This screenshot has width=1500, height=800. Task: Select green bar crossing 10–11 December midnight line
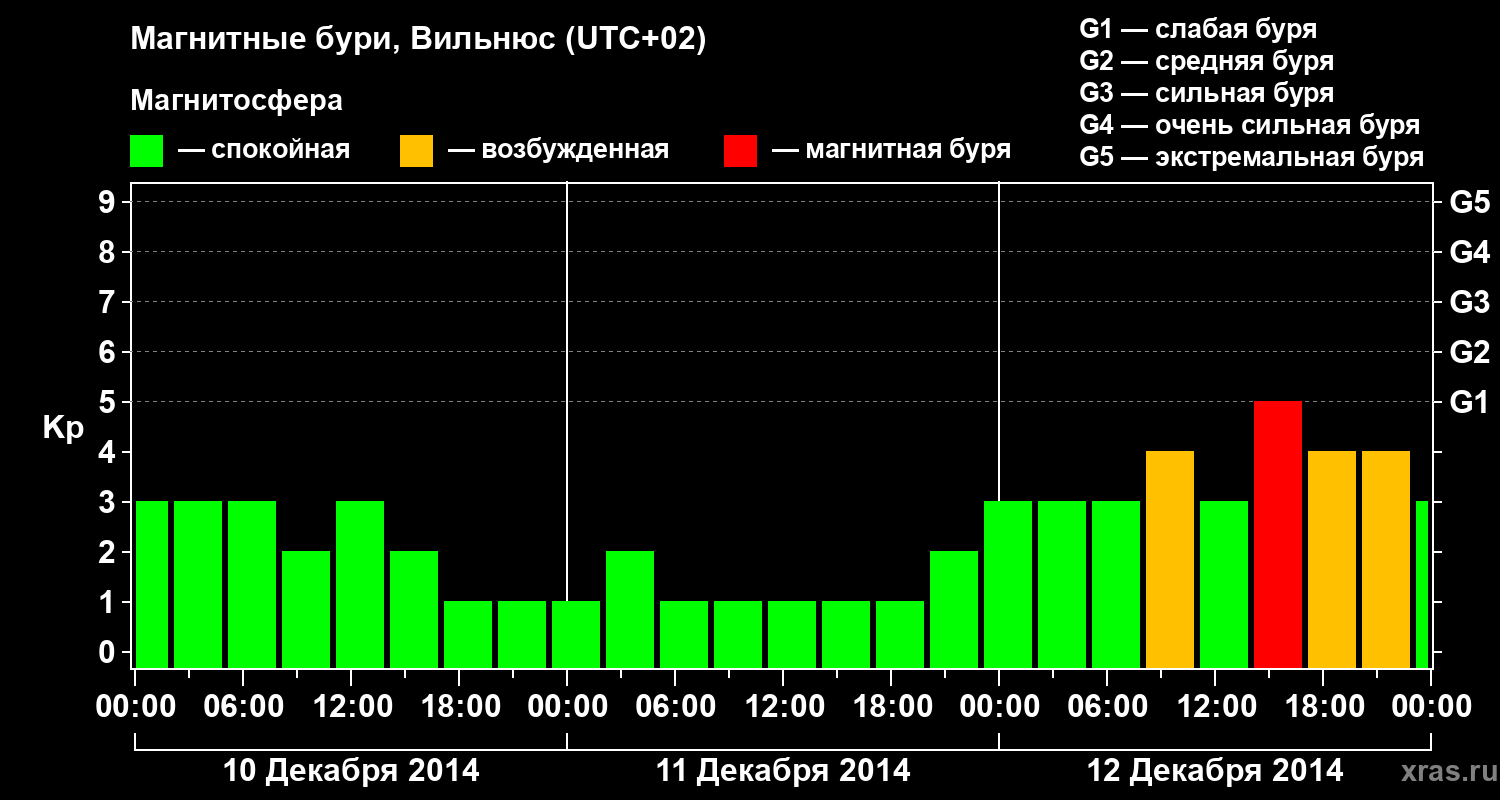(576, 634)
